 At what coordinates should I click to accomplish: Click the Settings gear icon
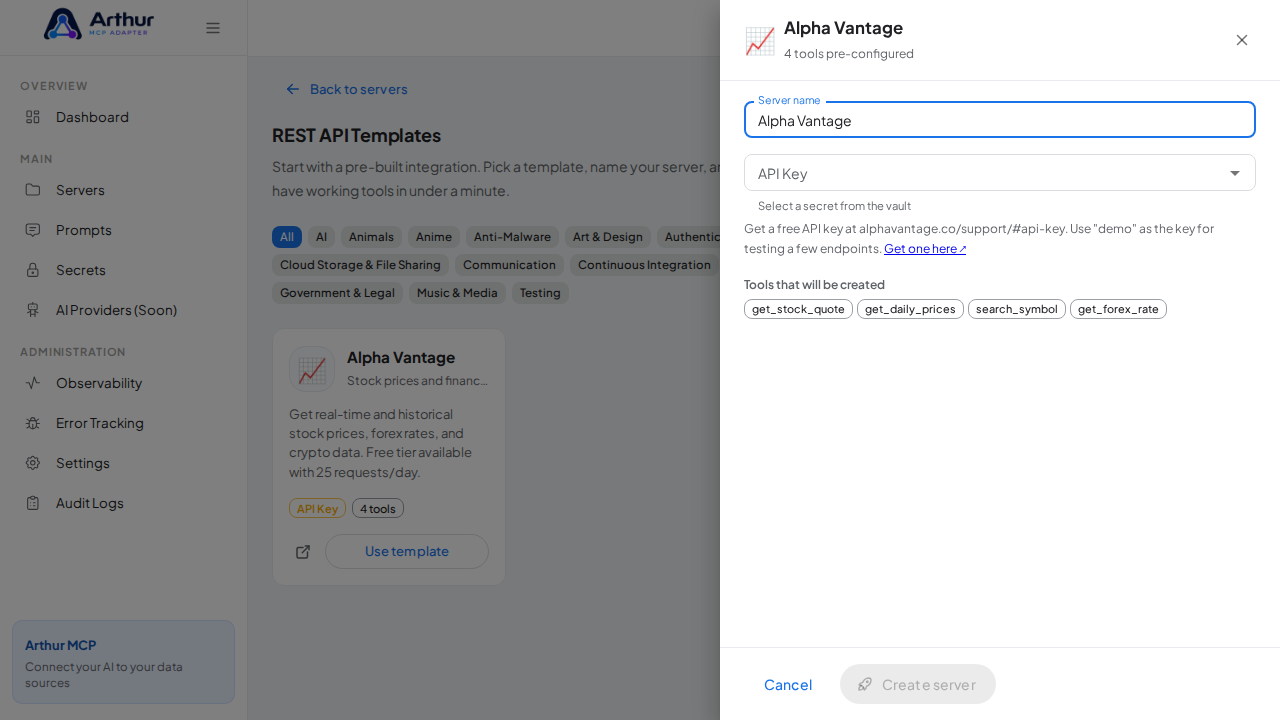33,463
